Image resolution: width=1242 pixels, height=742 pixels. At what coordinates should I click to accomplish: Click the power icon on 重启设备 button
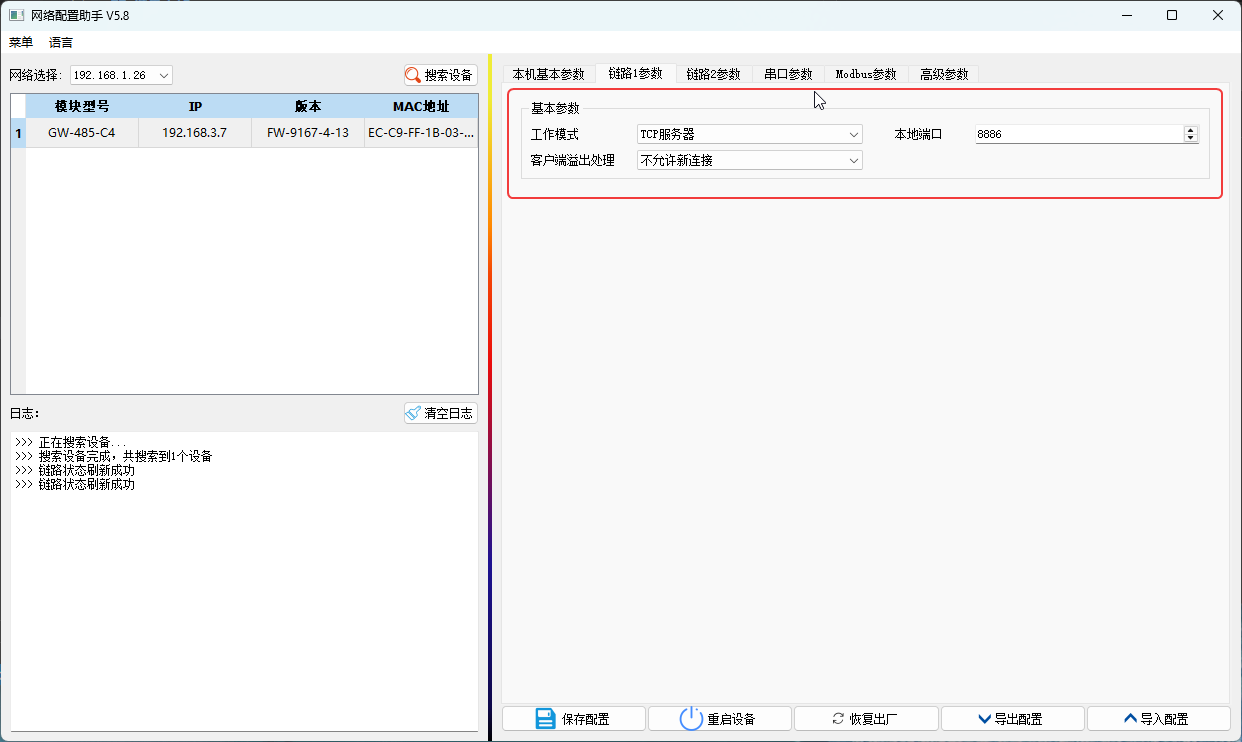pyautogui.click(x=690, y=718)
